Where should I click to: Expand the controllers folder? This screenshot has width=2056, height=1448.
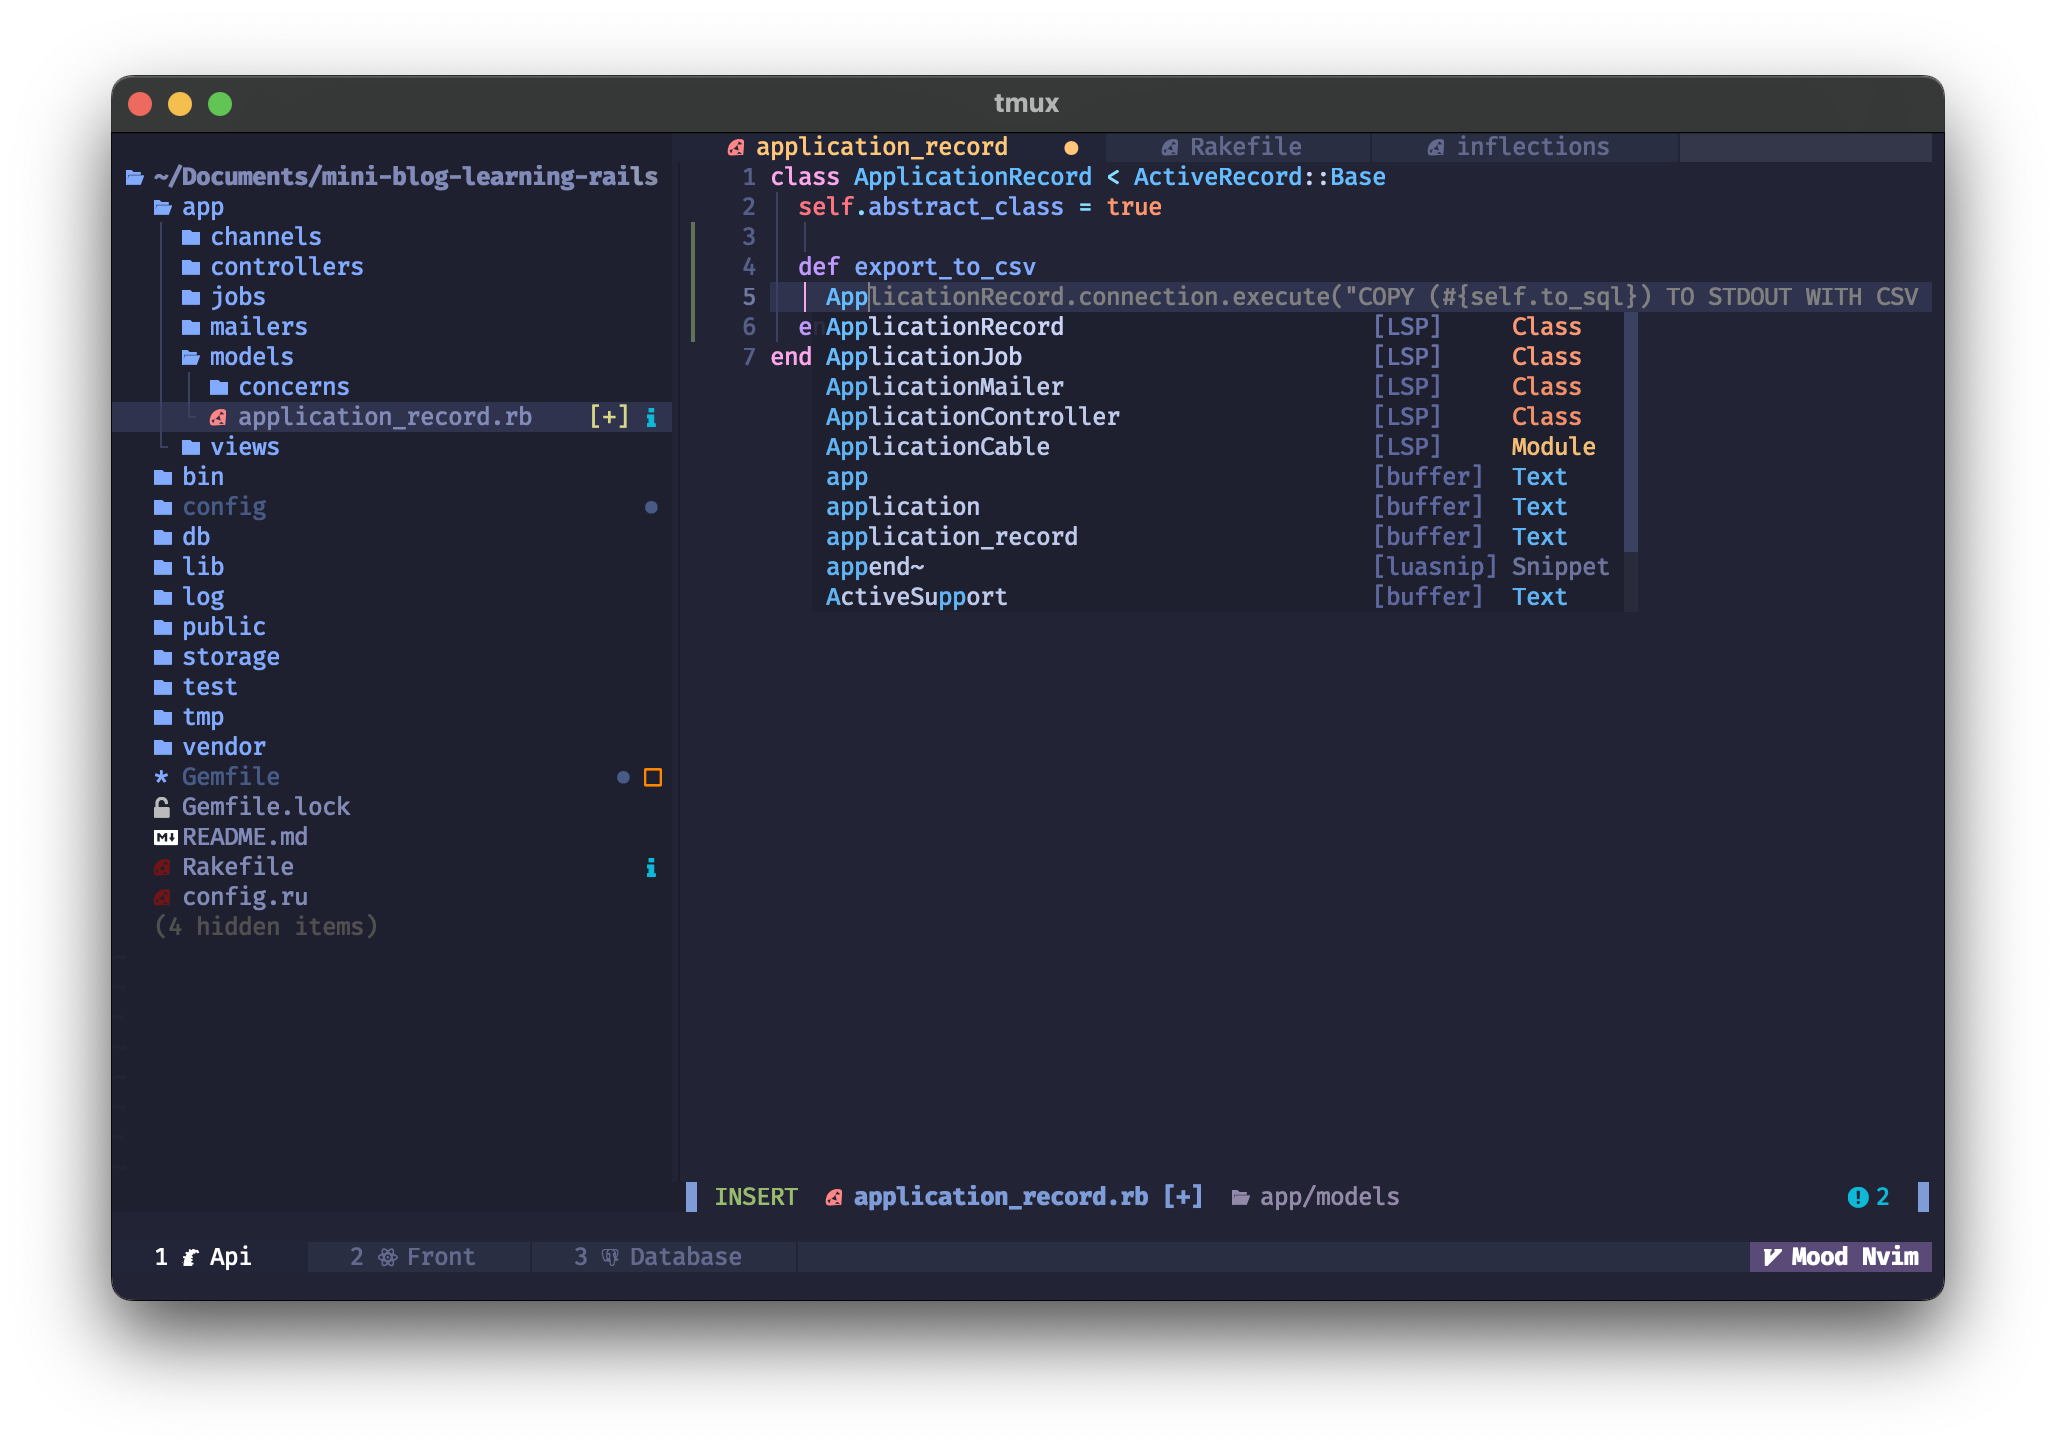point(286,267)
